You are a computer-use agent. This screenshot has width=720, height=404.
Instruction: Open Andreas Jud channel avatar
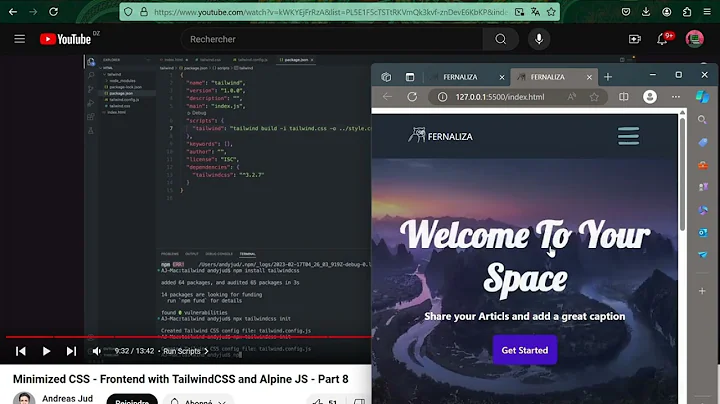tap(24, 398)
